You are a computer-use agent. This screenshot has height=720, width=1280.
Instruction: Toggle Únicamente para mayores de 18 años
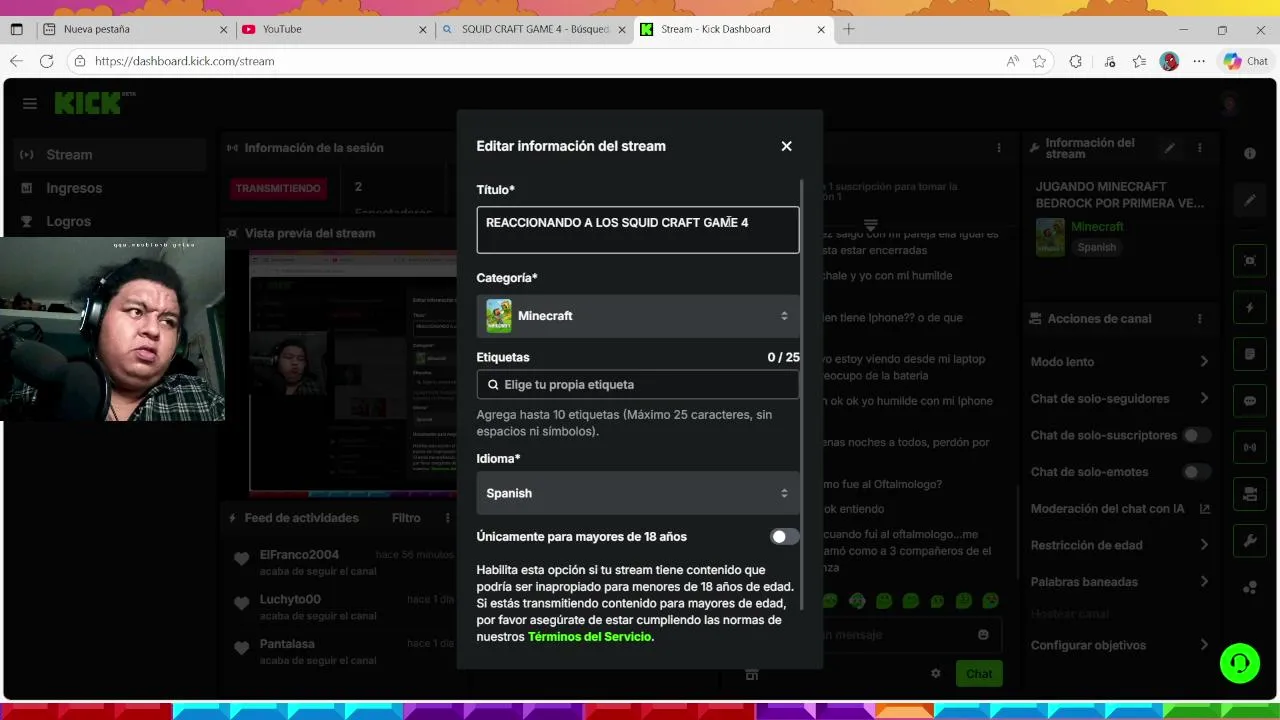784,537
